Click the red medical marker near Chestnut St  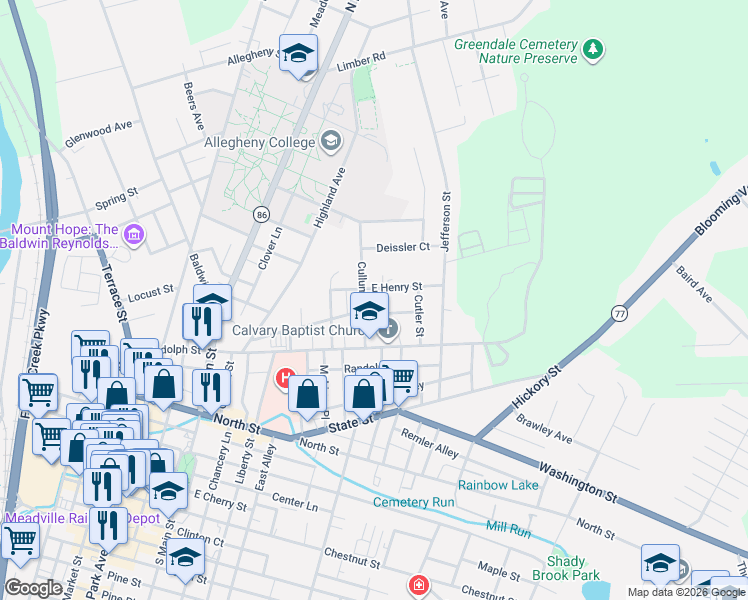pos(418,586)
